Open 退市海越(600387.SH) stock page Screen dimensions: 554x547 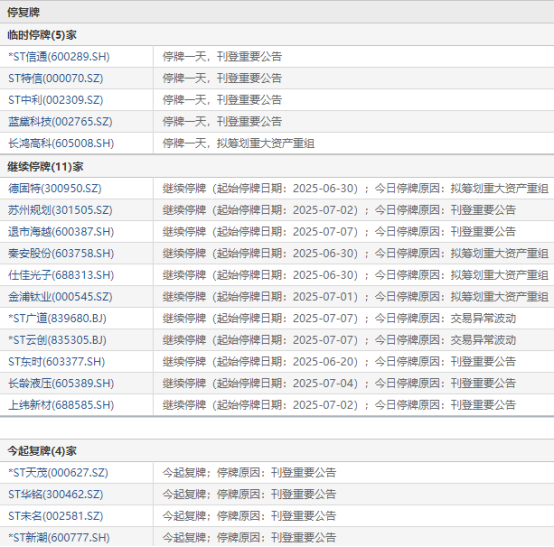pyautogui.click(x=61, y=232)
